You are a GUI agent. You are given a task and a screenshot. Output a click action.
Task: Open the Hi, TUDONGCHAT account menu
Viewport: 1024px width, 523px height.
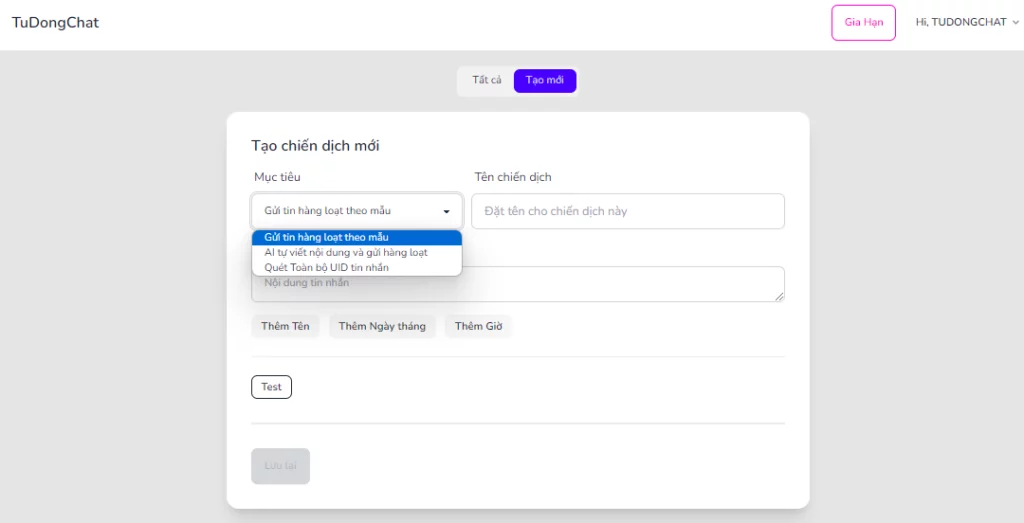[x=967, y=22]
